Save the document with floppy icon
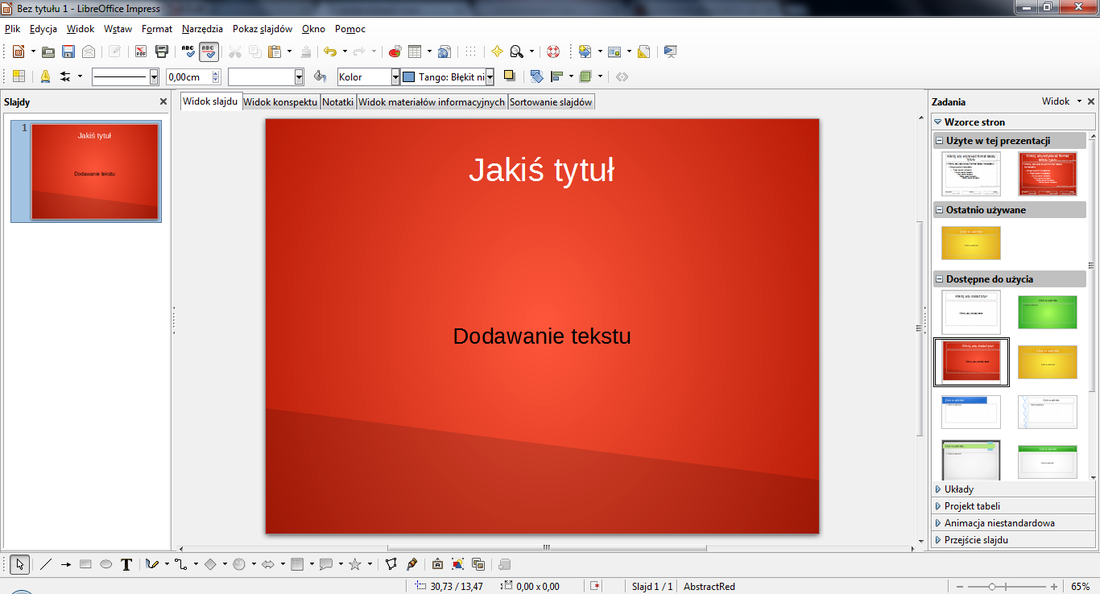This screenshot has height=594, width=1100. tap(68, 51)
